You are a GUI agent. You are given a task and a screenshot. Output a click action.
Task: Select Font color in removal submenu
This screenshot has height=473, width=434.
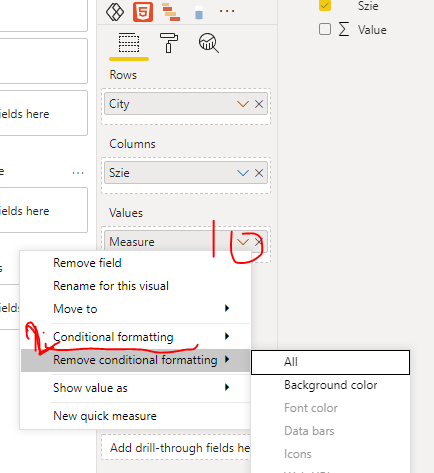pos(330,408)
